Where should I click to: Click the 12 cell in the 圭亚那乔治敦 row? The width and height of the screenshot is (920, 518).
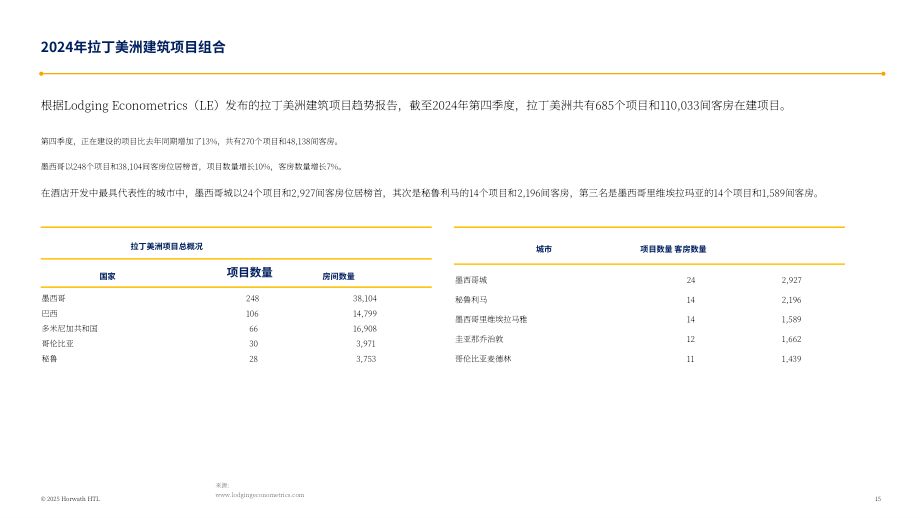[x=691, y=339]
